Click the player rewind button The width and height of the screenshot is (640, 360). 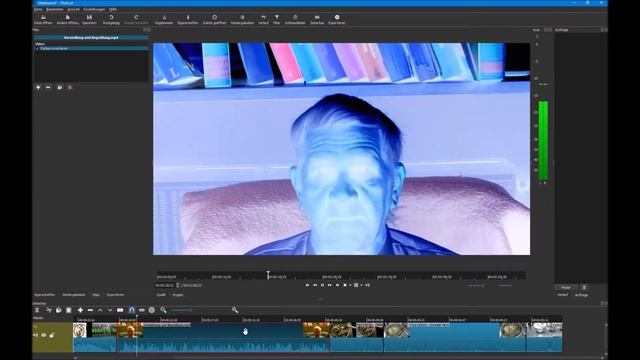315,285
